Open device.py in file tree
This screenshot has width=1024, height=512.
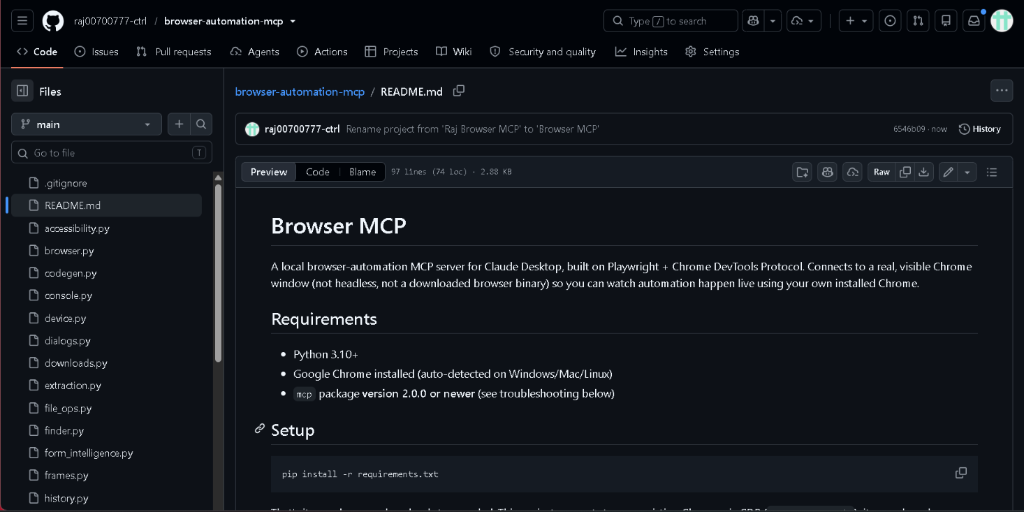coord(106,319)
